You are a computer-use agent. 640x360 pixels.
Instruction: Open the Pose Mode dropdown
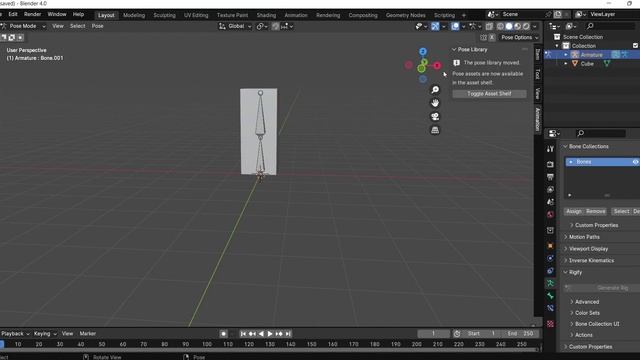(24, 26)
